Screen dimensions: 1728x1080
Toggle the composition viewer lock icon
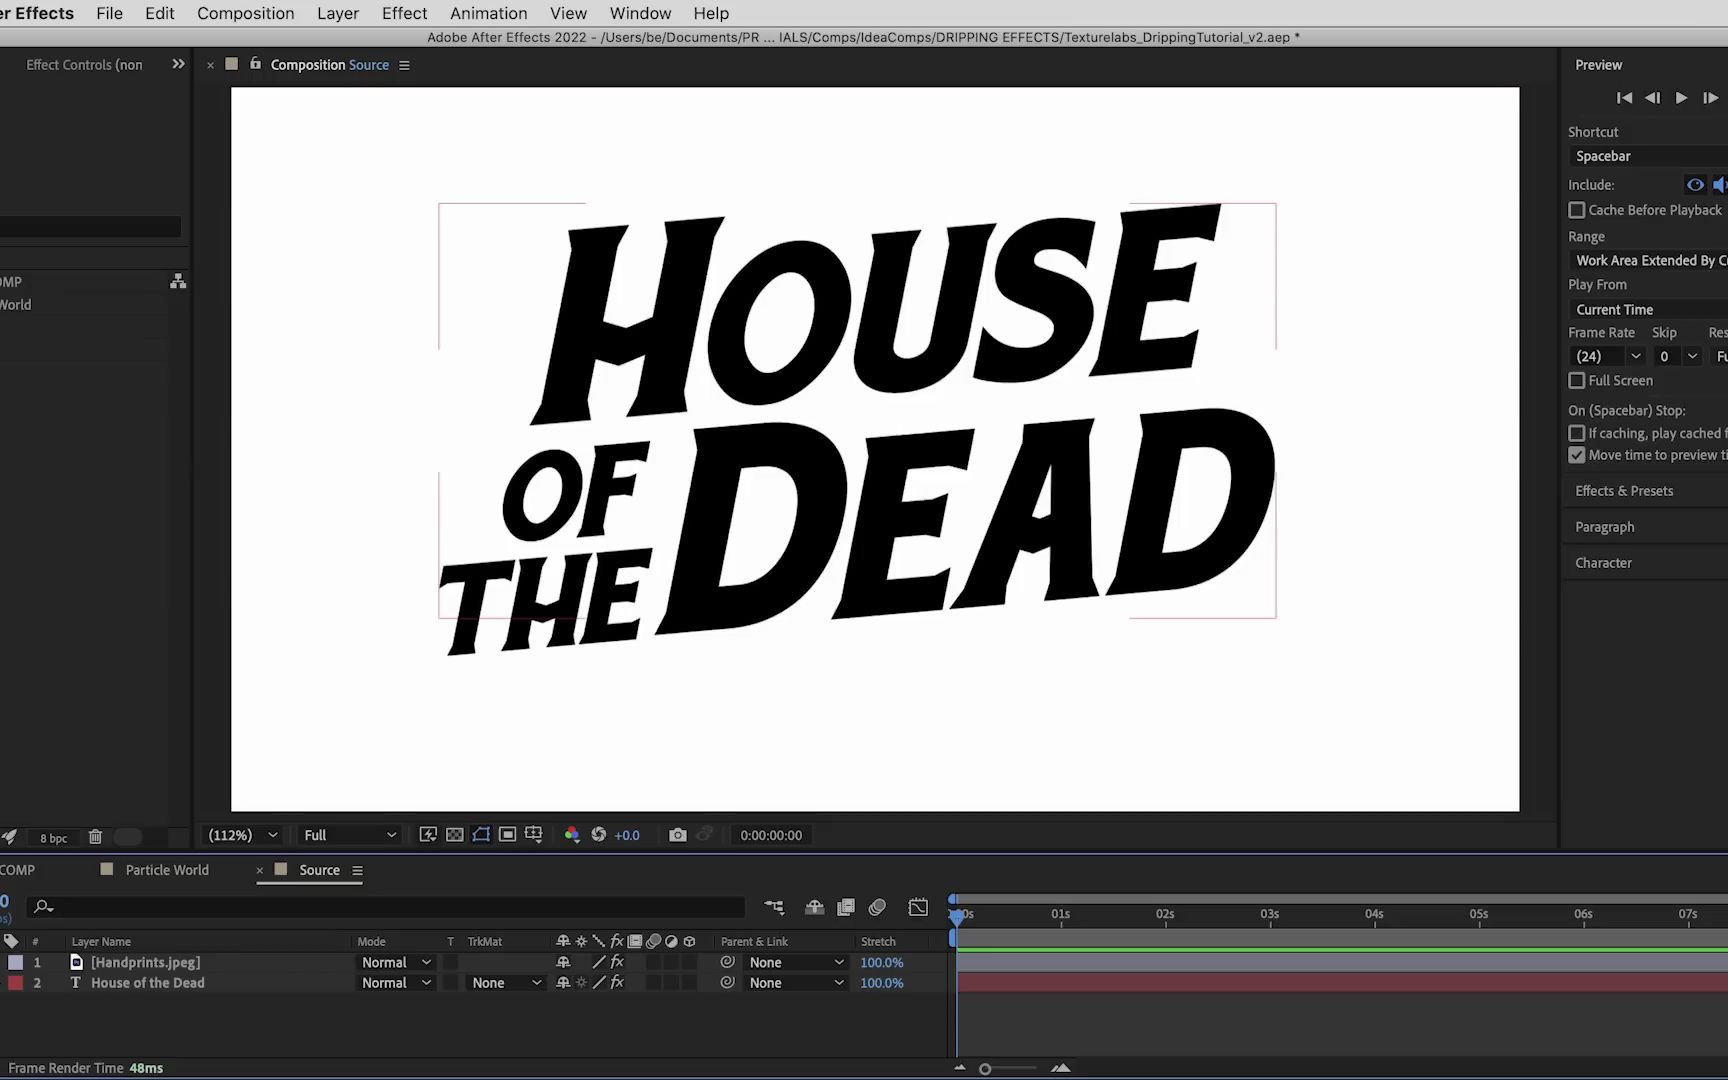[255, 63]
